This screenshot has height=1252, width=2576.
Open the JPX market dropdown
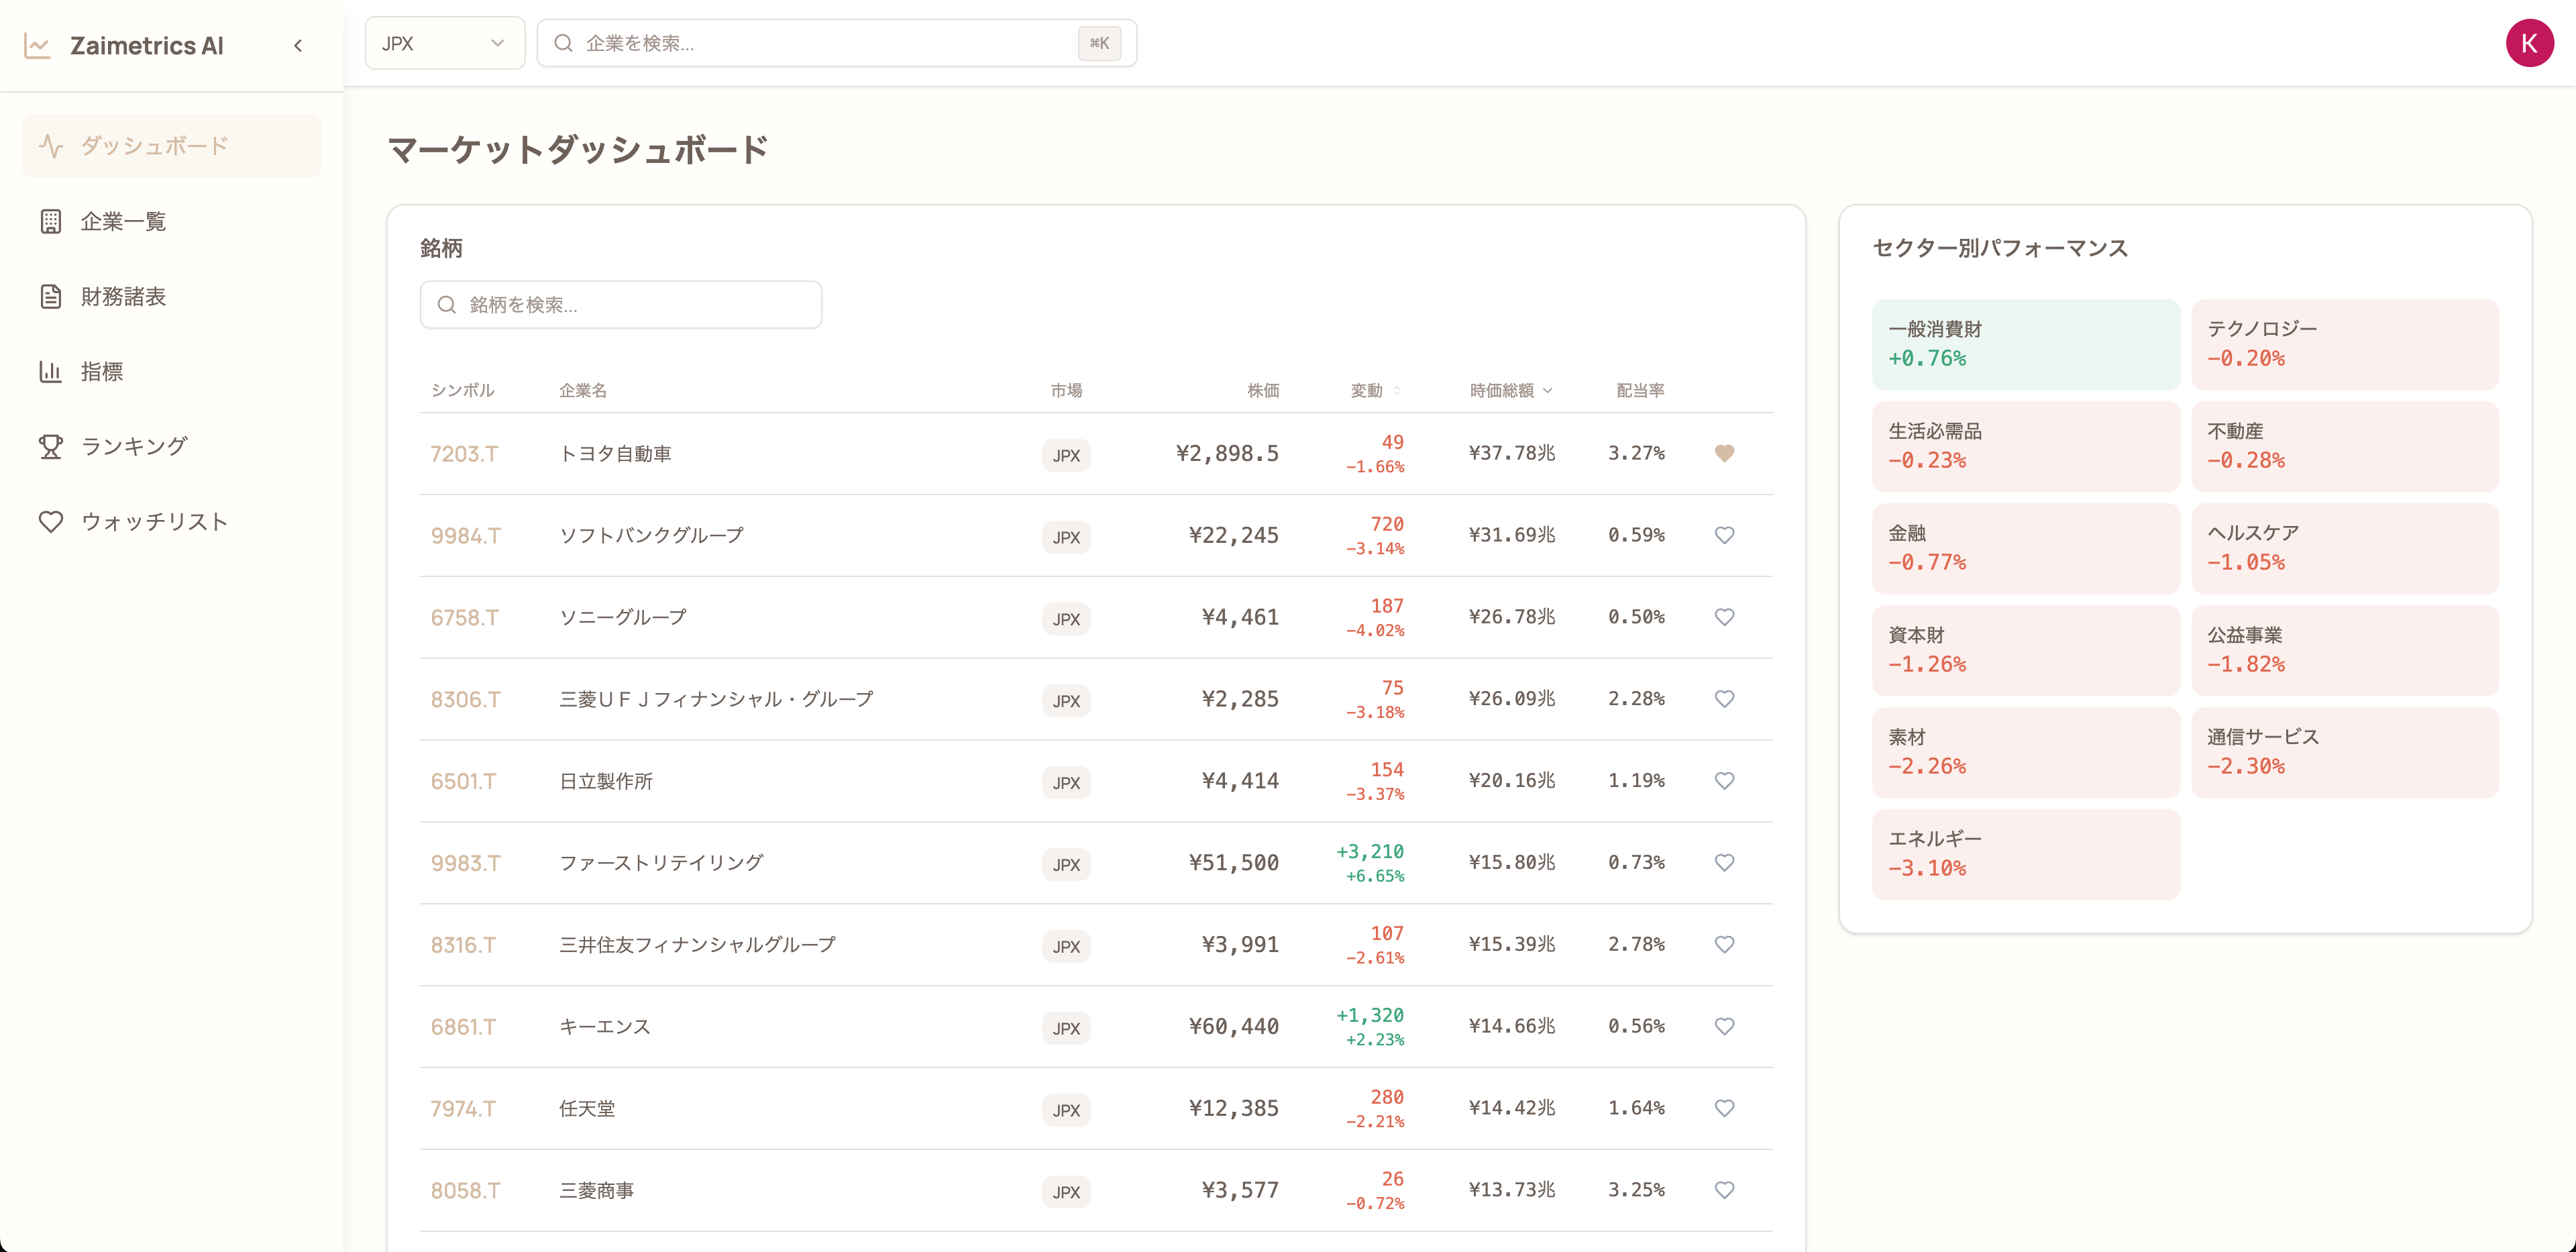pos(444,43)
